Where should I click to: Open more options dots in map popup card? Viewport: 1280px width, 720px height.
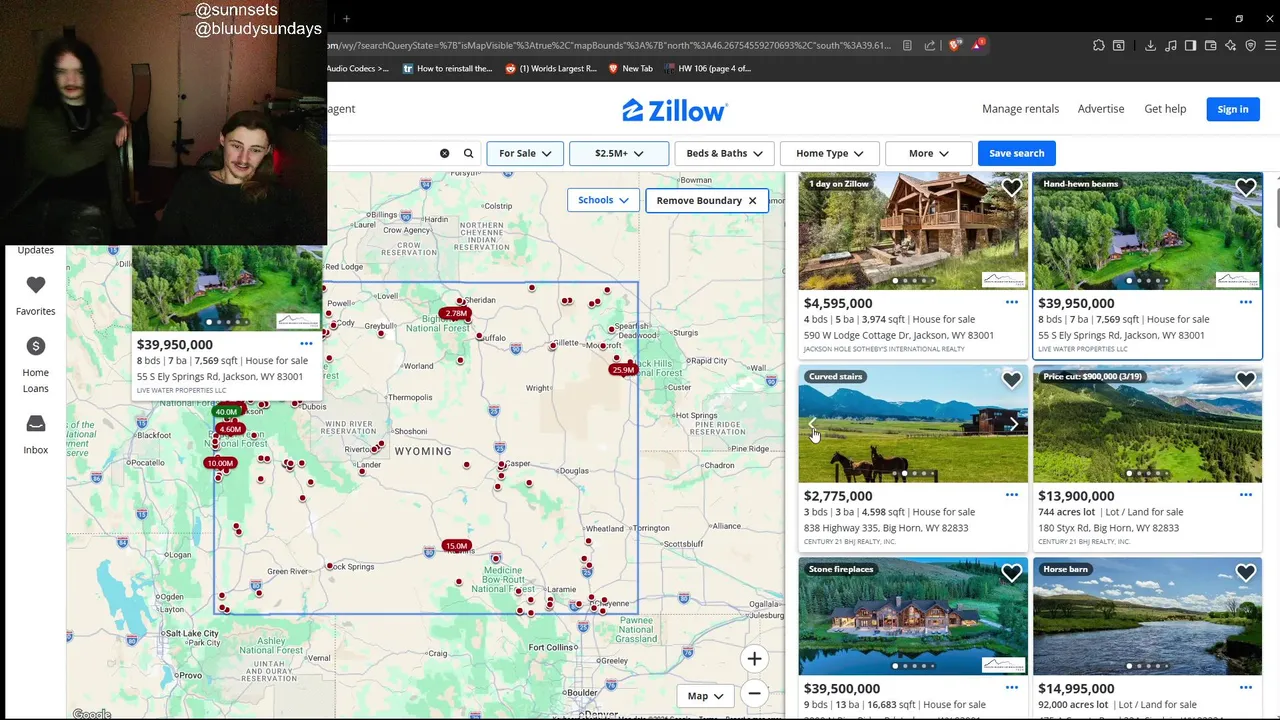click(306, 344)
